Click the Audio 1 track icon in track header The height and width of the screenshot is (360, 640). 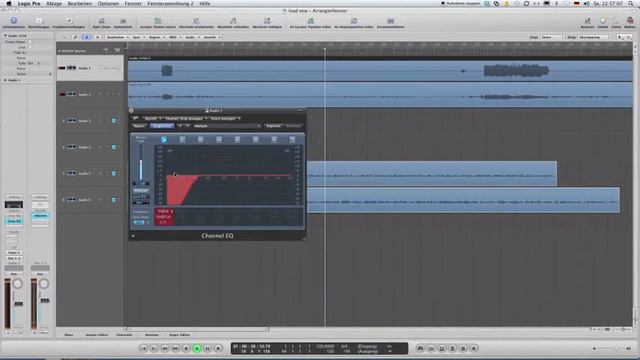pyautogui.click(x=71, y=68)
